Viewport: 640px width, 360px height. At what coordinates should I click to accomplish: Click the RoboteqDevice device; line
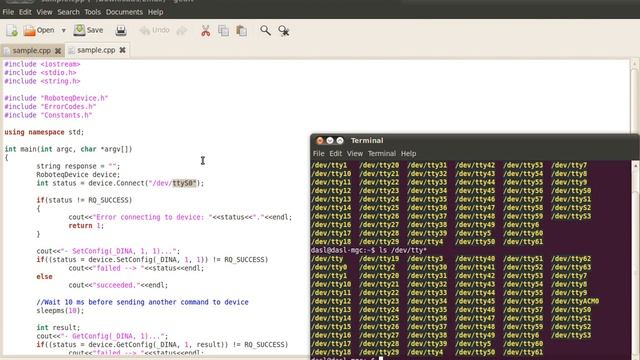pyautogui.click(x=78, y=174)
